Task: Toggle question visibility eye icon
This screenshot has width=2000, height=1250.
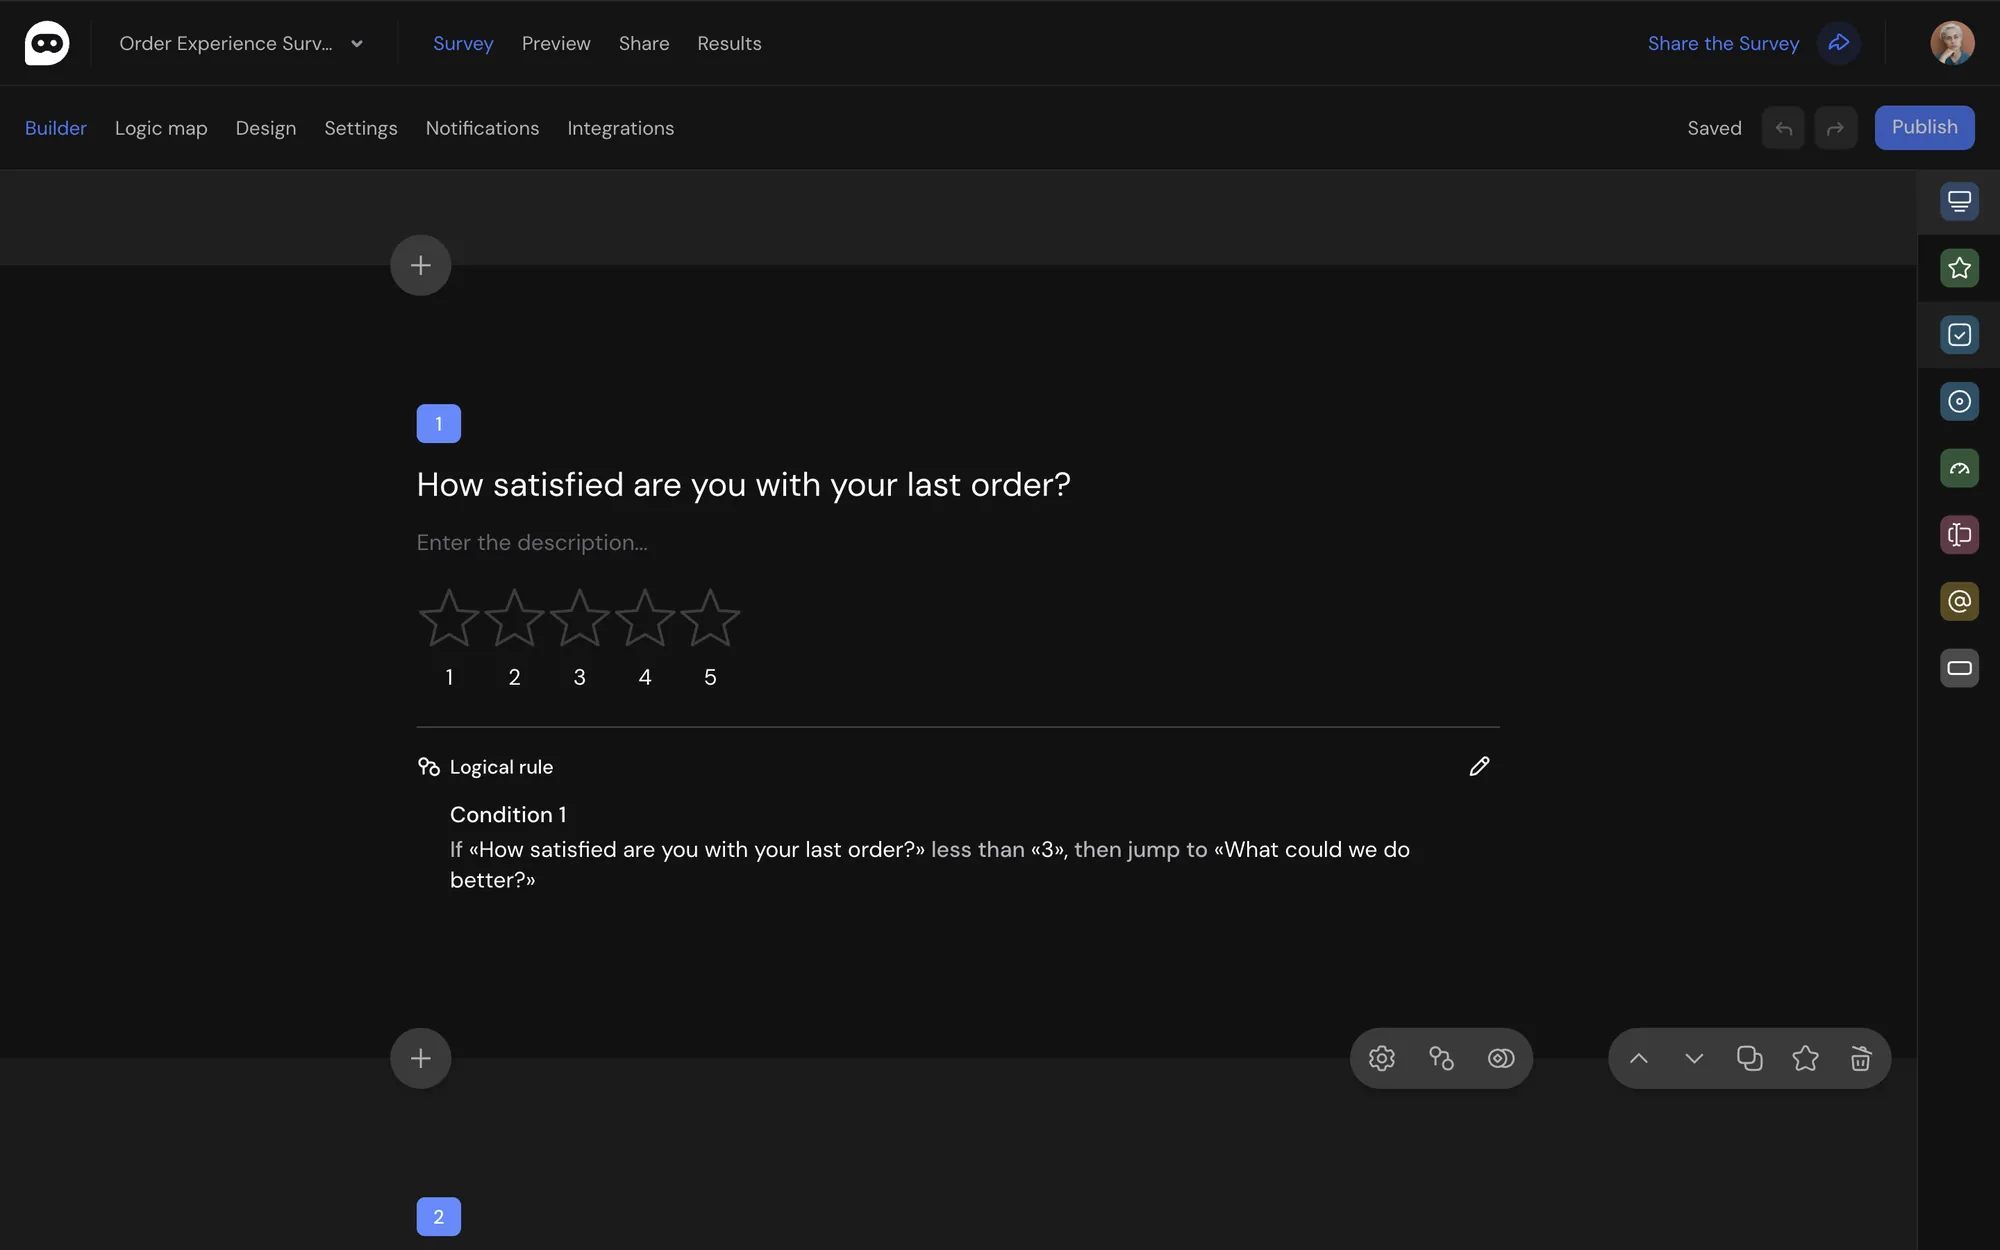Action: click(1501, 1058)
